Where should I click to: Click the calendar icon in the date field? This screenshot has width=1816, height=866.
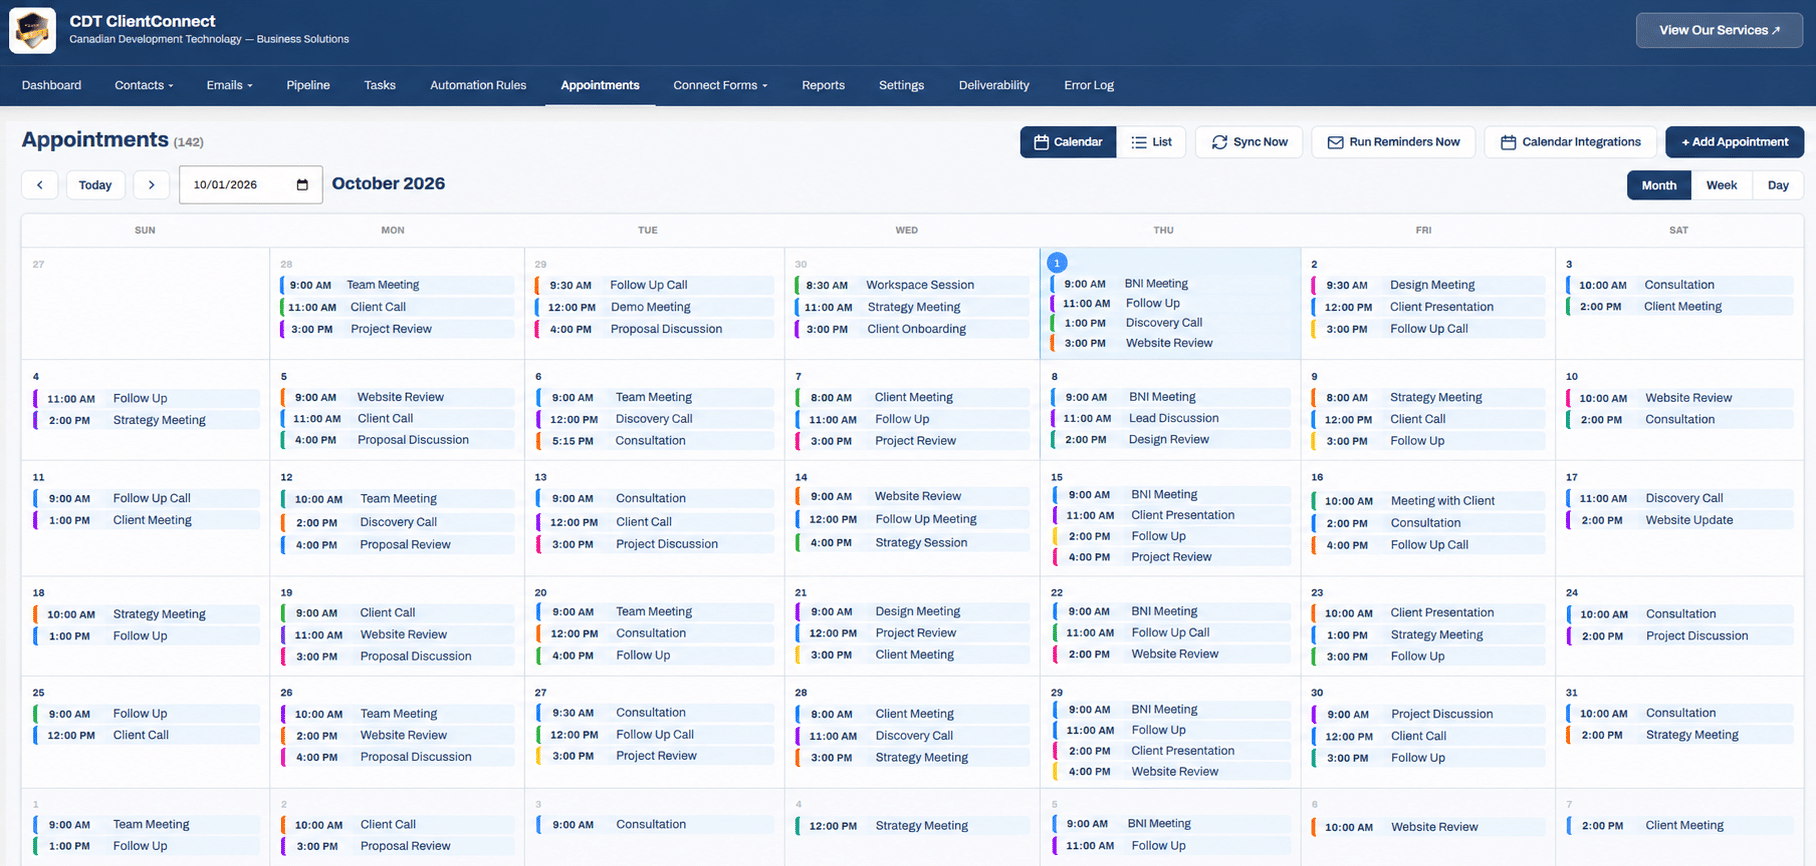(302, 185)
